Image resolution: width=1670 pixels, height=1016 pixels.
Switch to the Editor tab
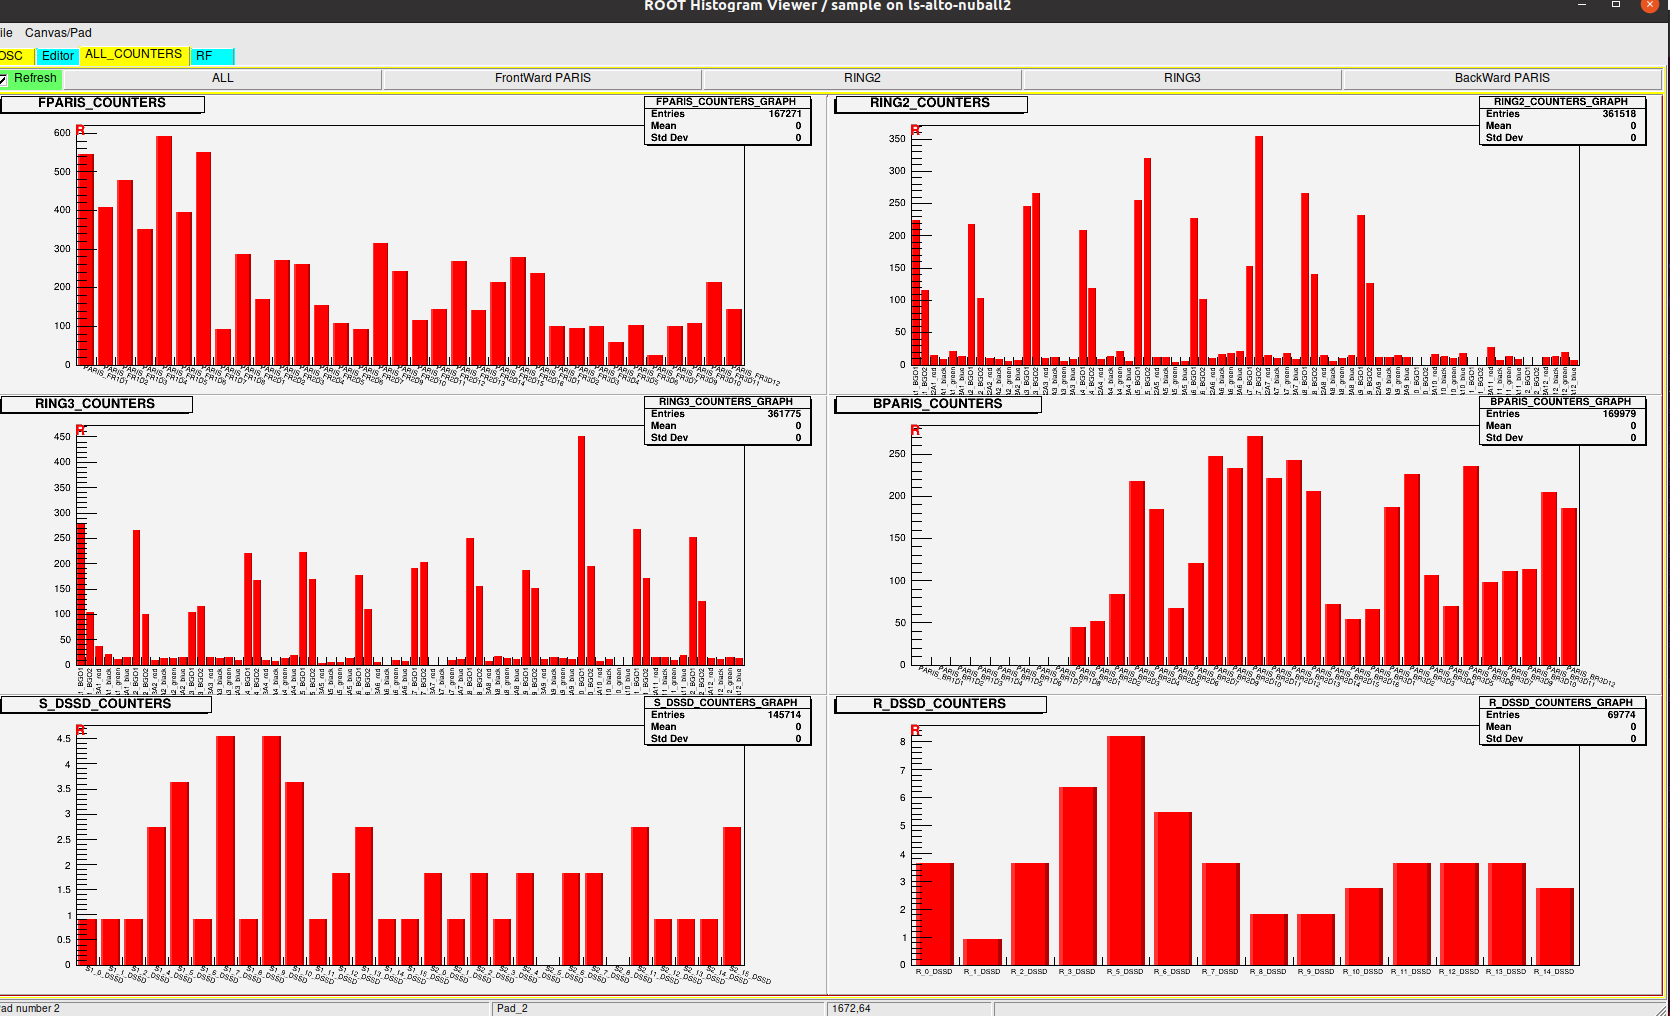pyautogui.click(x=57, y=56)
